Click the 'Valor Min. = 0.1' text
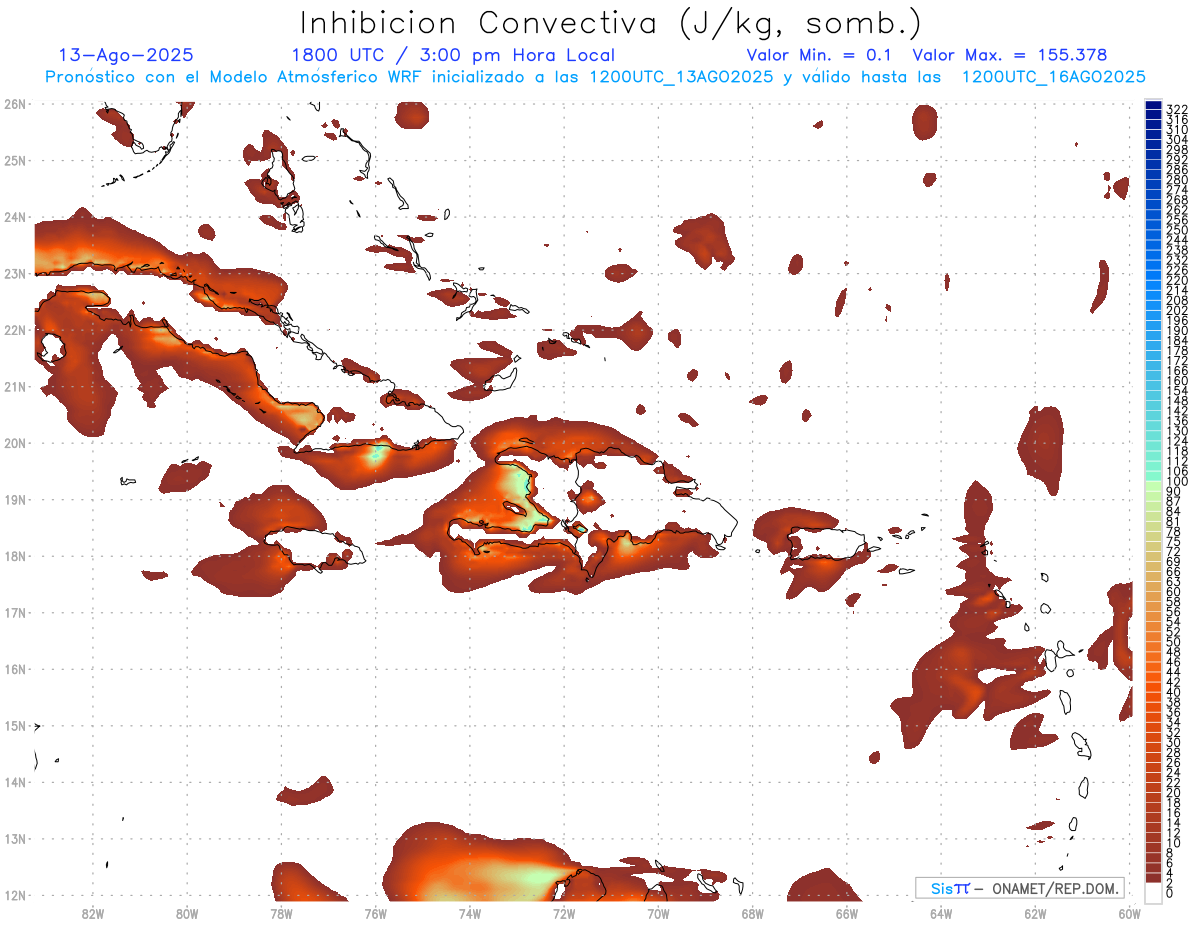 pos(820,55)
